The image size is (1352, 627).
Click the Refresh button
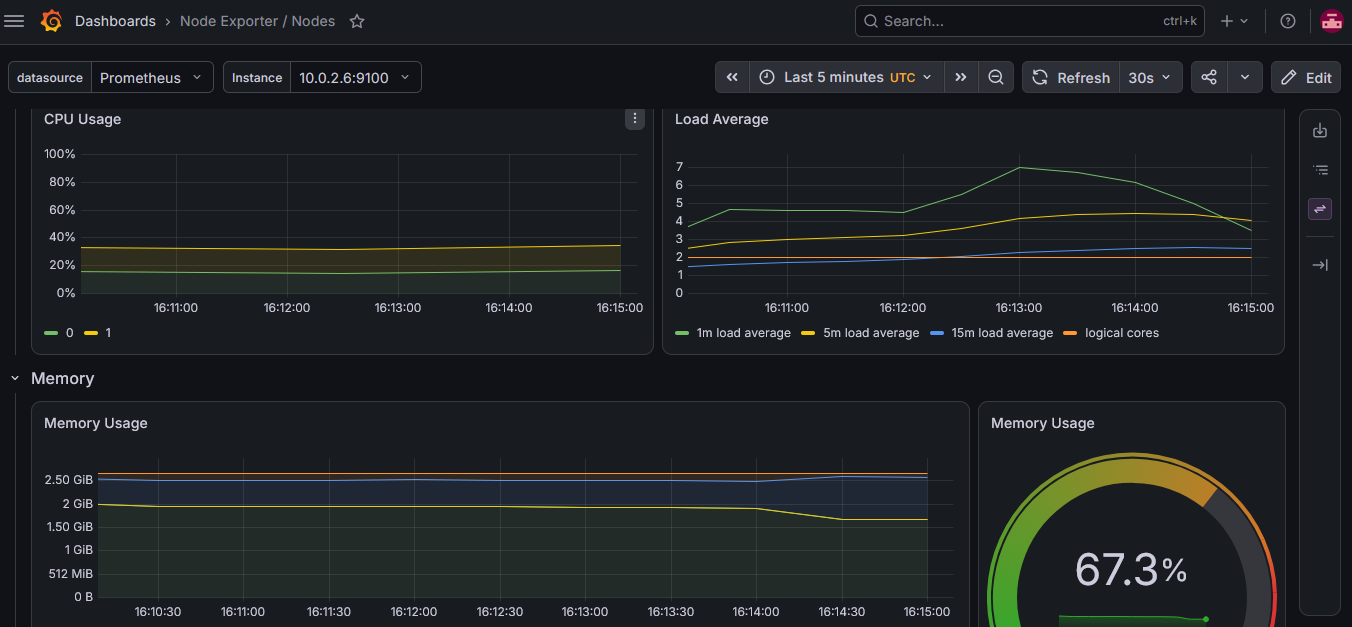[1071, 77]
